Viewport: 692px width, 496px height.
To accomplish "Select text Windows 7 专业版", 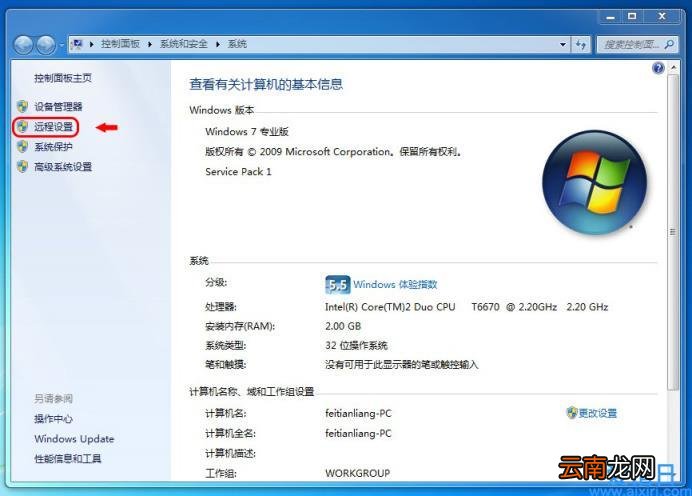I will pos(247,132).
